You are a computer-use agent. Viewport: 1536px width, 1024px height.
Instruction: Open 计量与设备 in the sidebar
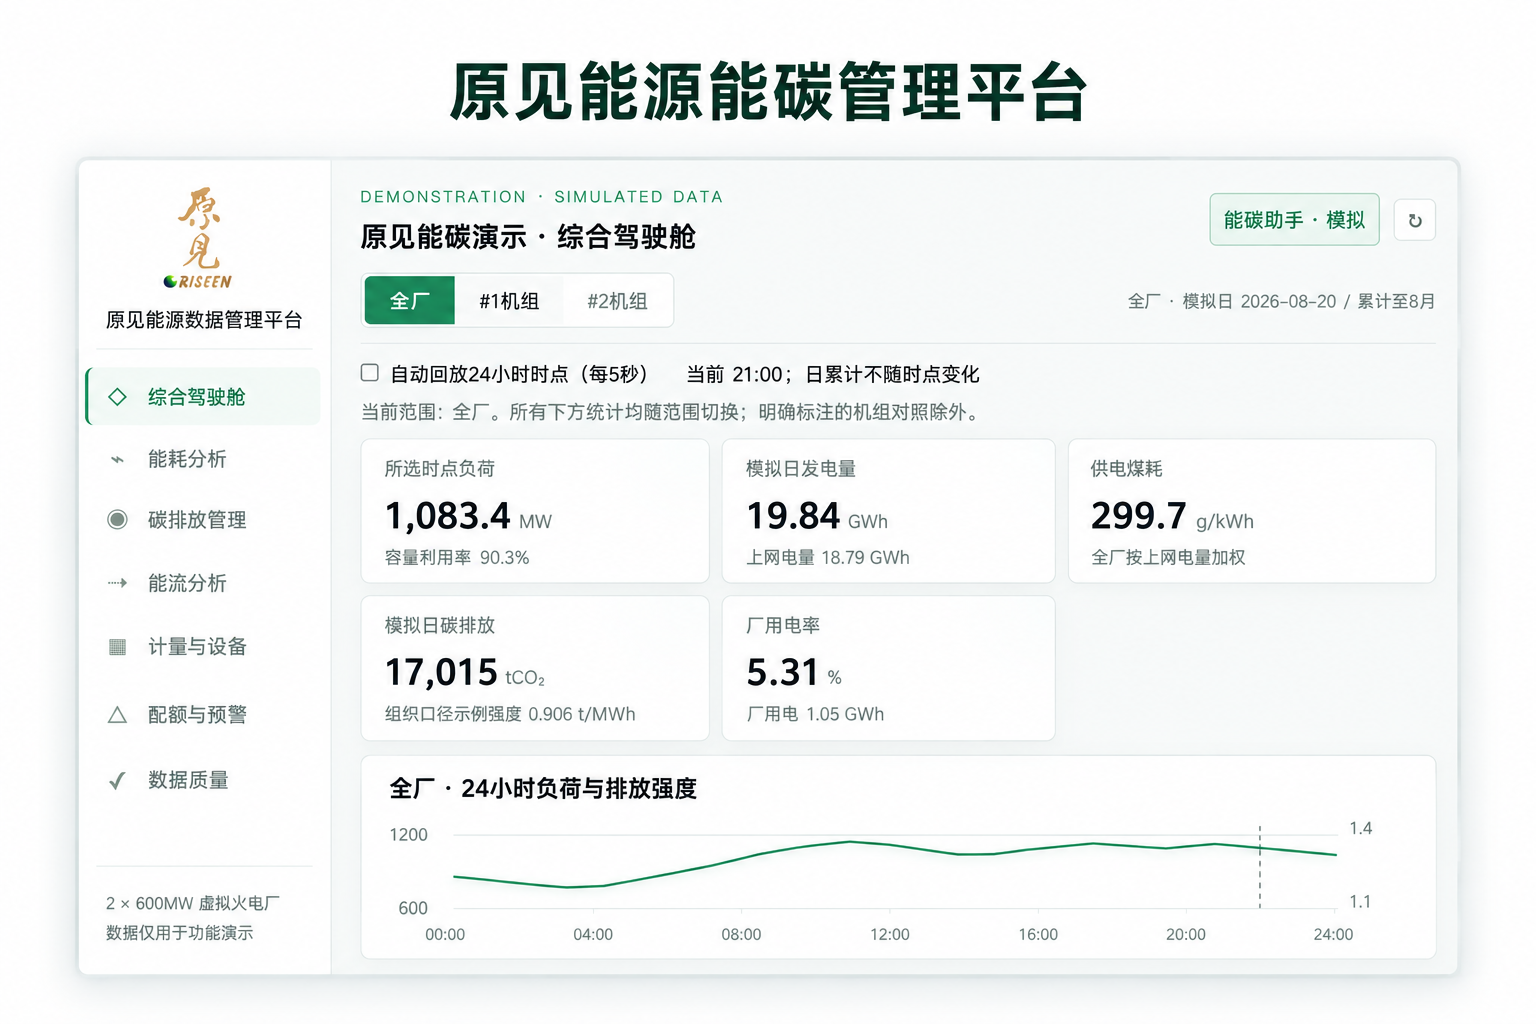coord(203,647)
